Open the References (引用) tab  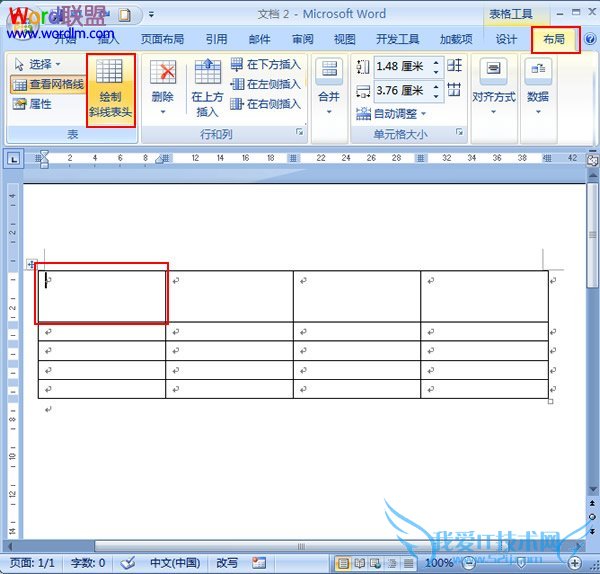point(217,39)
